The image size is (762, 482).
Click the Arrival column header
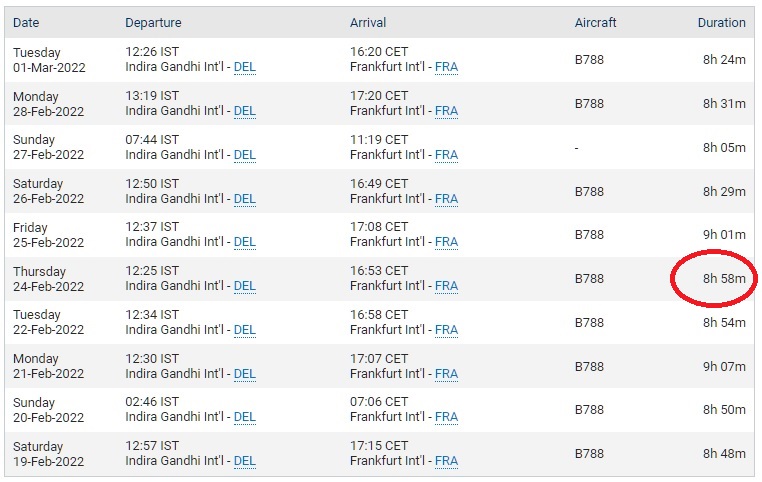368,23
